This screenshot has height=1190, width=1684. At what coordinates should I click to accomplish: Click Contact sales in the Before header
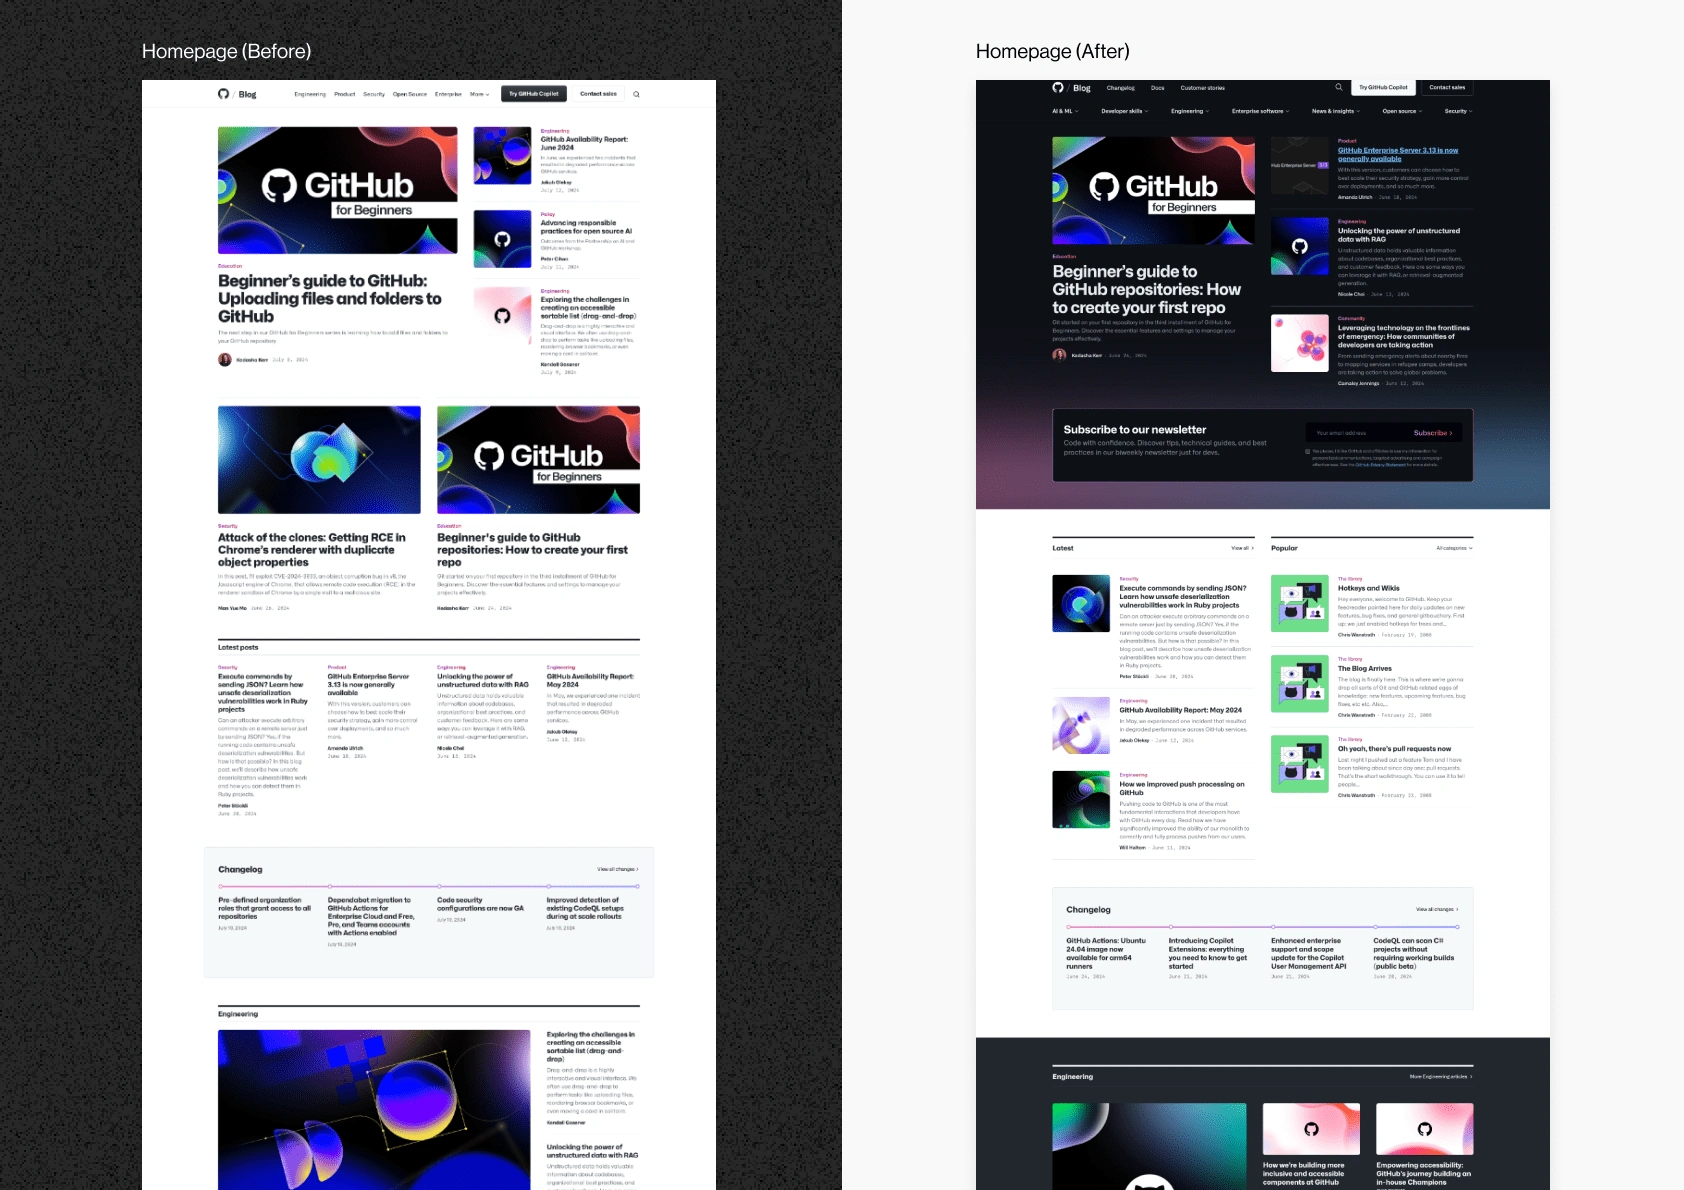coord(598,94)
